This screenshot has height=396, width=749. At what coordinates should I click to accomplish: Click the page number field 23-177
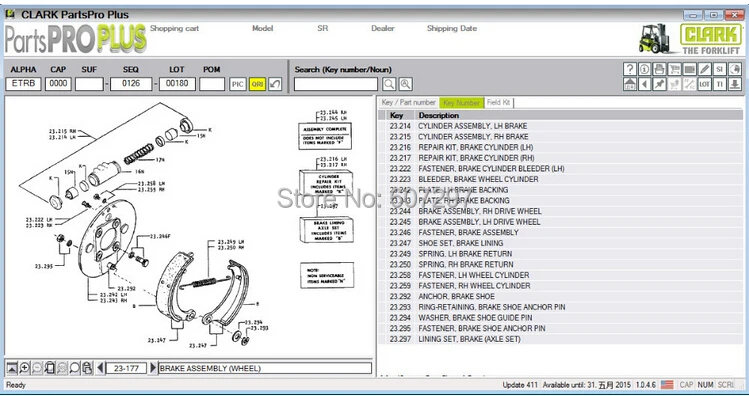tap(127, 368)
